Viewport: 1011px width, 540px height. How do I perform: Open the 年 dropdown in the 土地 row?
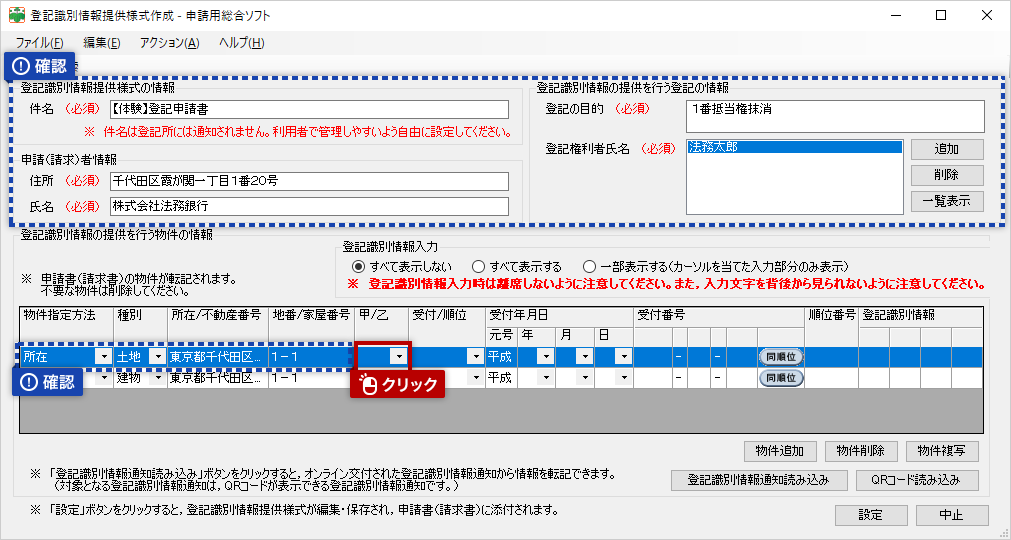click(x=545, y=356)
